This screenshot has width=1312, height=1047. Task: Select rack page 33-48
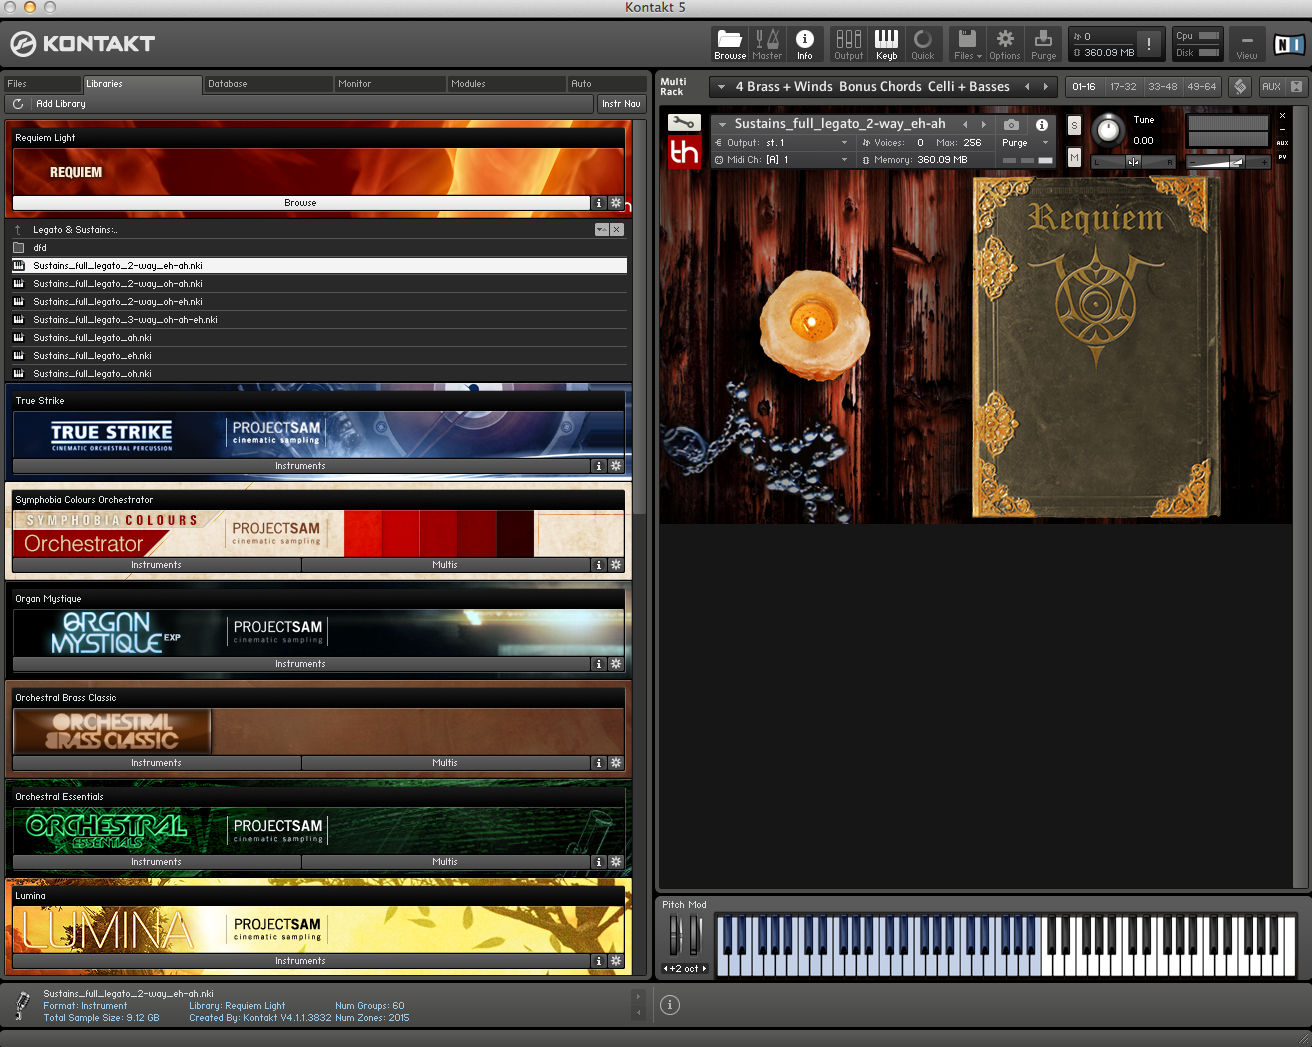[1162, 87]
